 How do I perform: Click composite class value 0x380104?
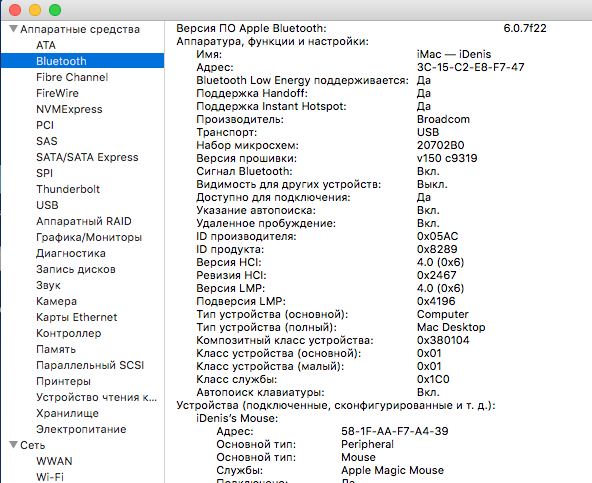(443, 340)
